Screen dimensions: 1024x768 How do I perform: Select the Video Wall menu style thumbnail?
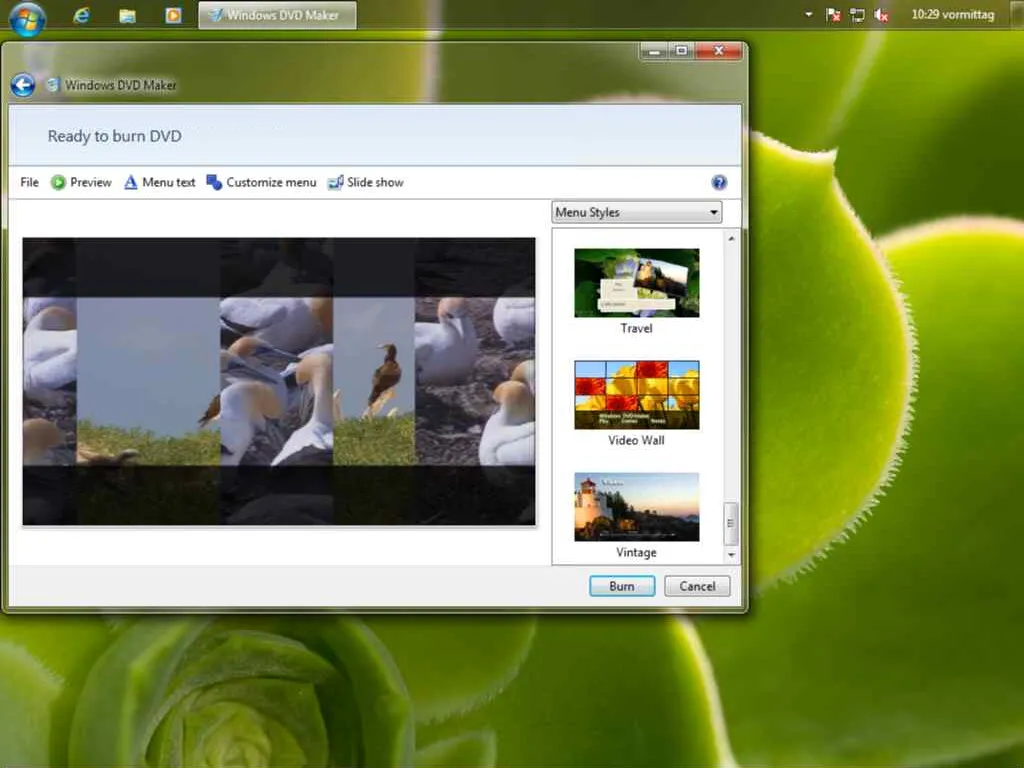point(637,395)
